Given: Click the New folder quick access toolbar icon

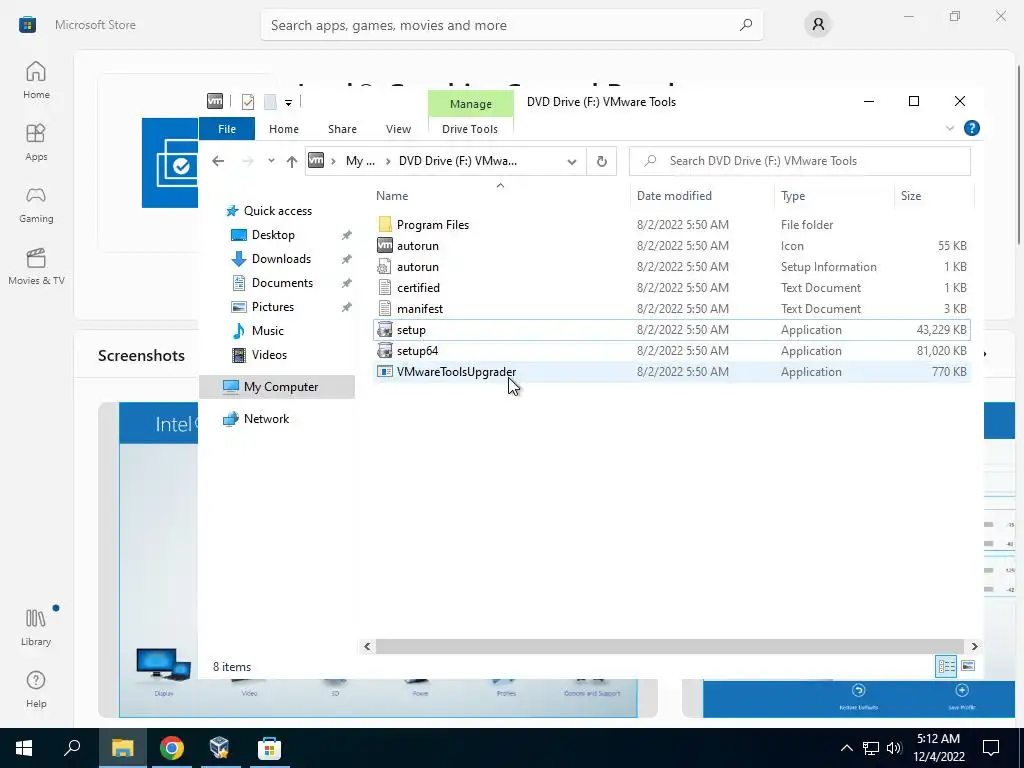Looking at the screenshot, I should pyautogui.click(x=270, y=101).
